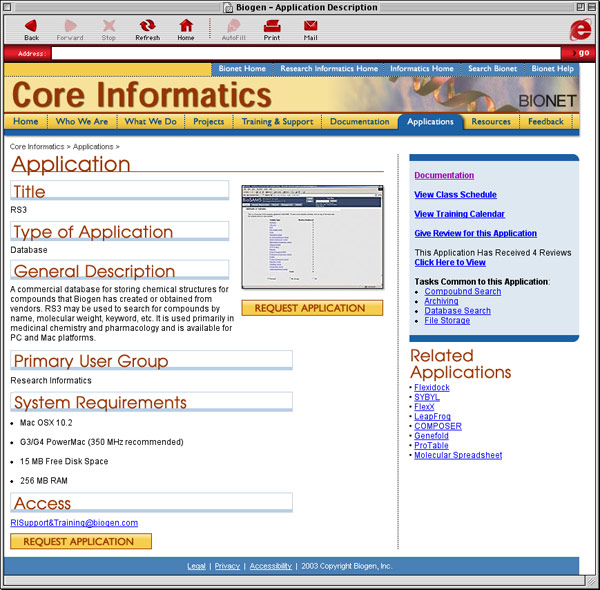The image size is (600, 590).
Task: Open COMPOSER related application
Action: click(x=438, y=426)
